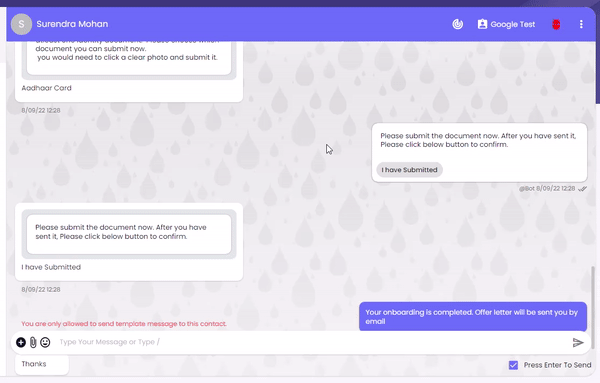This screenshot has height=383, width=600.
Task: Click the Aadhaar Card reply text
Action: [x=46, y=88]
